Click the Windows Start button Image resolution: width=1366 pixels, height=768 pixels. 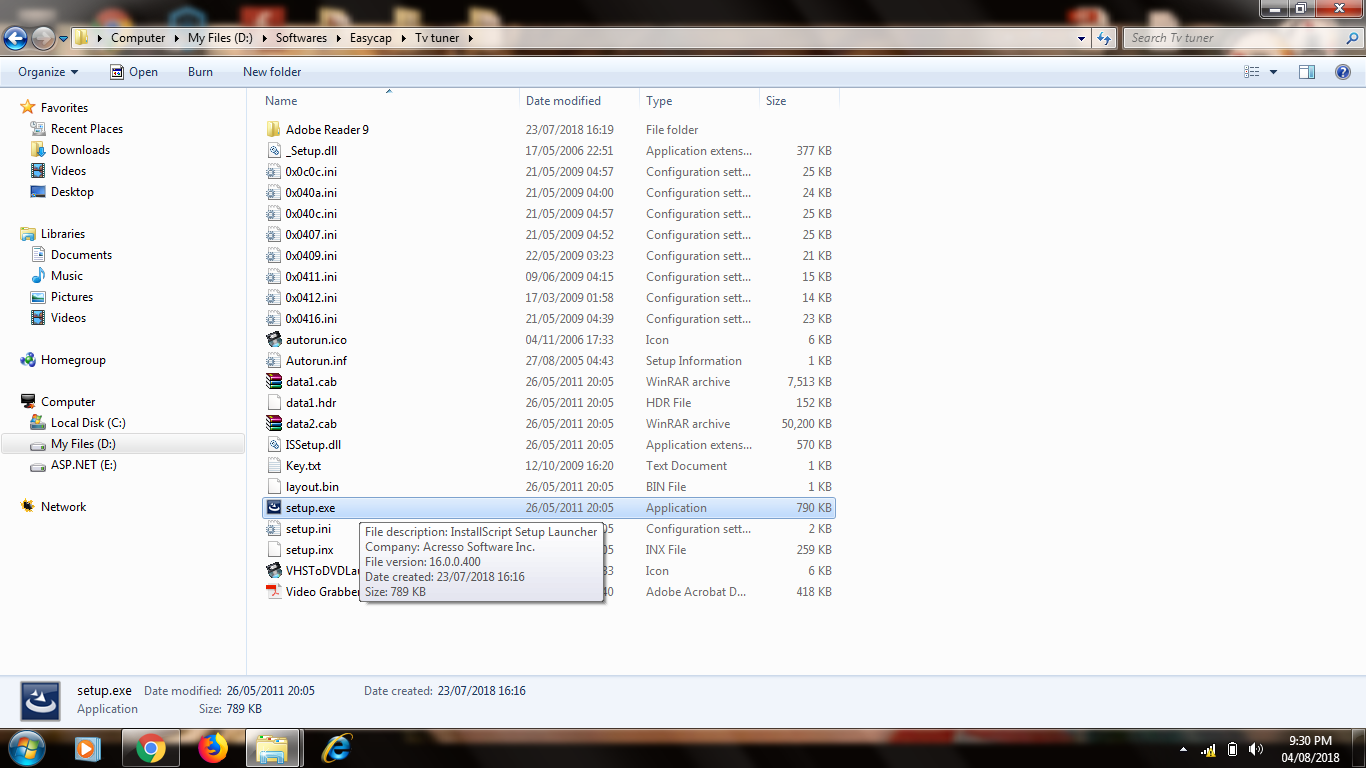pos(25,748)
